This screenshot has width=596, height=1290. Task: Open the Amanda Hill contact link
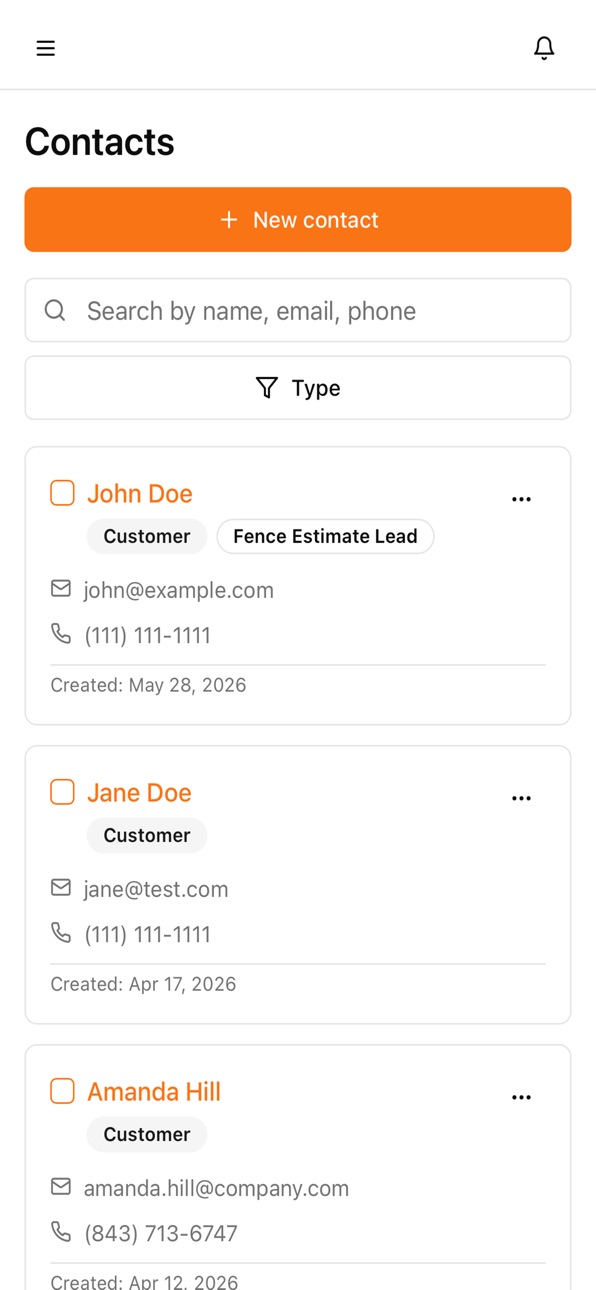tap(154, 1091)
